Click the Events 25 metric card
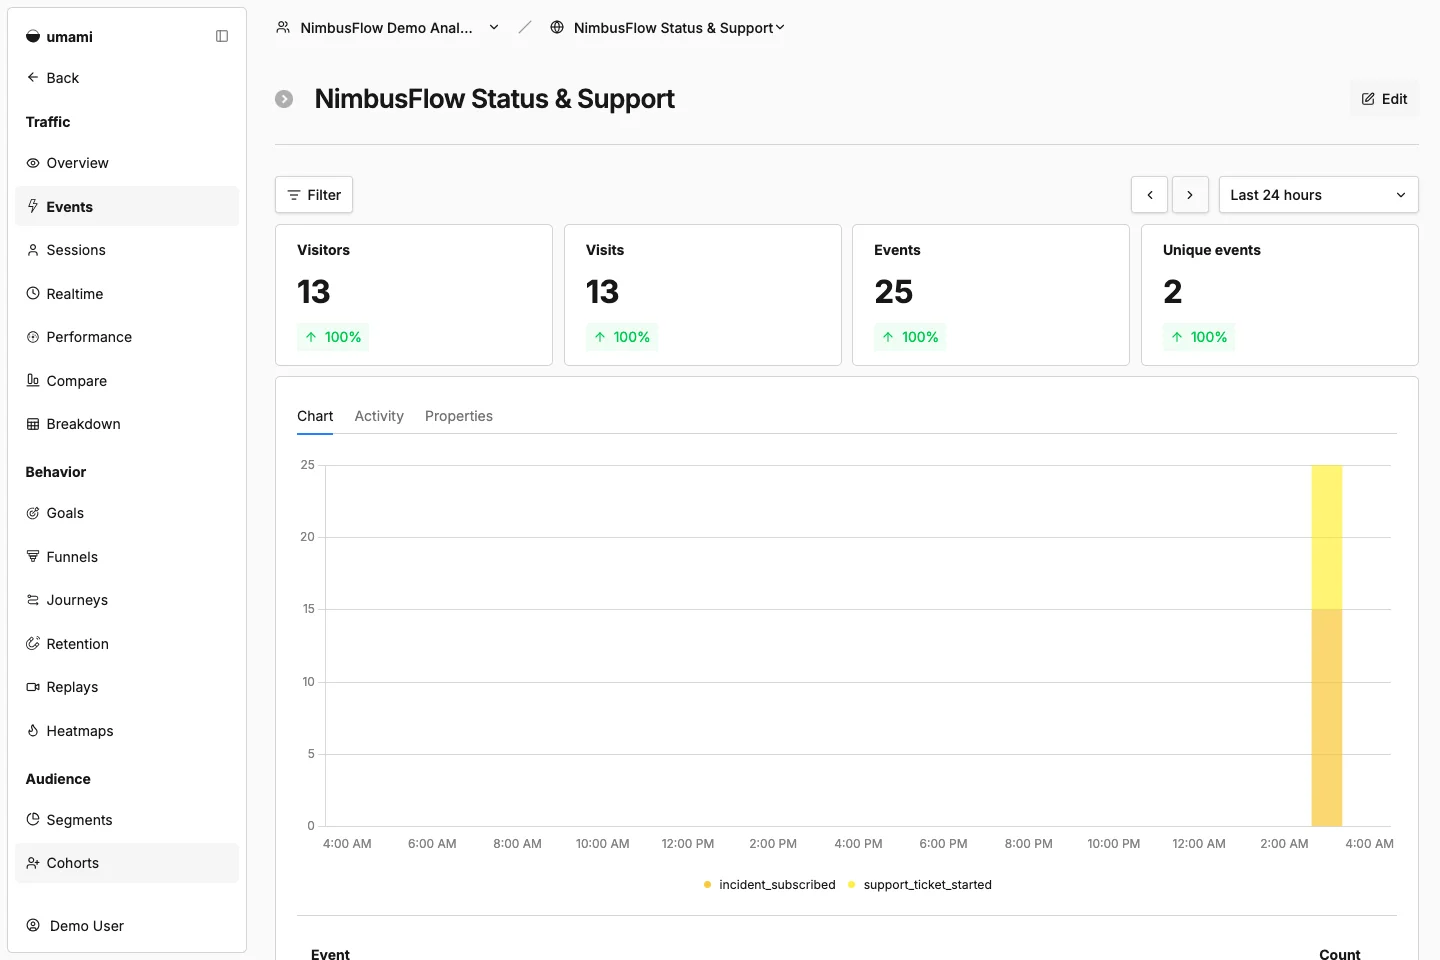This screenshot has height=960, width=1440. click(991, 295)
